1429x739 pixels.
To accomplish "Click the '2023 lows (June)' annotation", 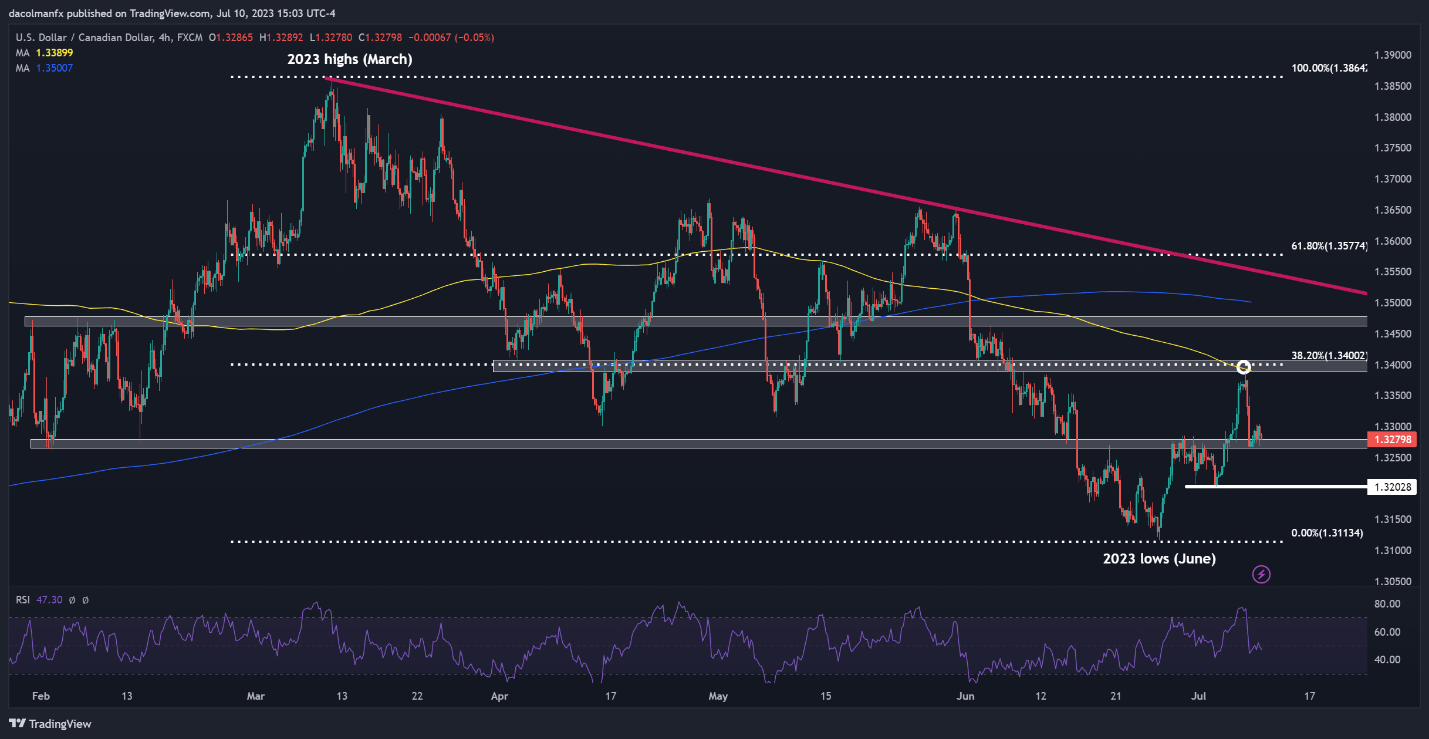I will (x=1158, y=559).
